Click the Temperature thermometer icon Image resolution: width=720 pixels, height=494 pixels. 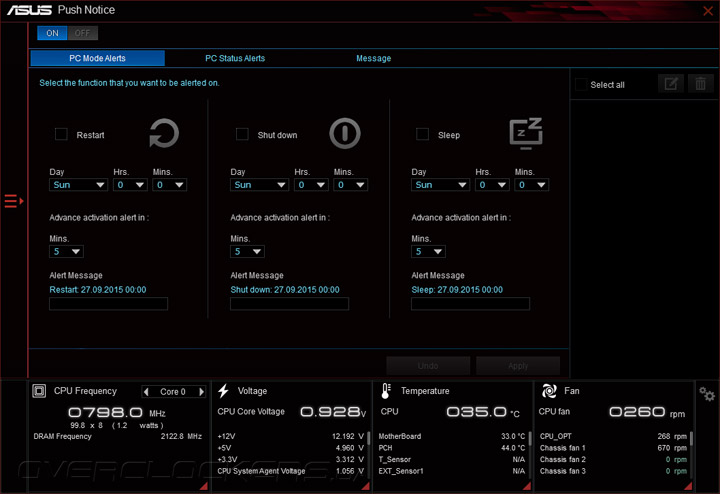tap(386, 391)
